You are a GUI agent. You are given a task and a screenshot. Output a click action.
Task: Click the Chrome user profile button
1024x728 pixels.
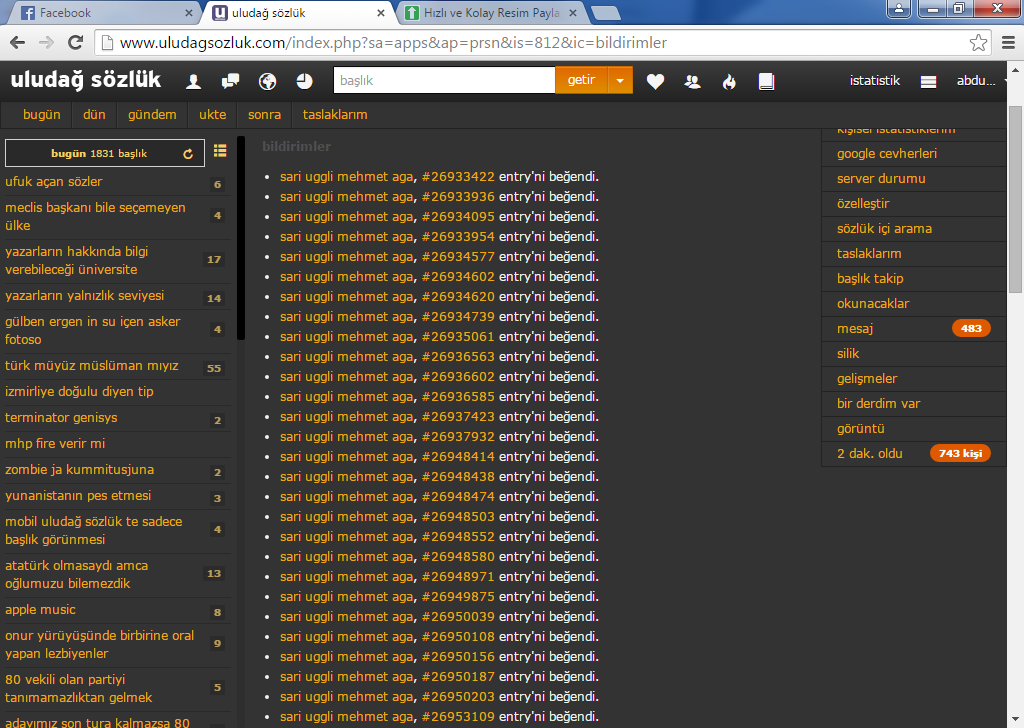[899, 8]
